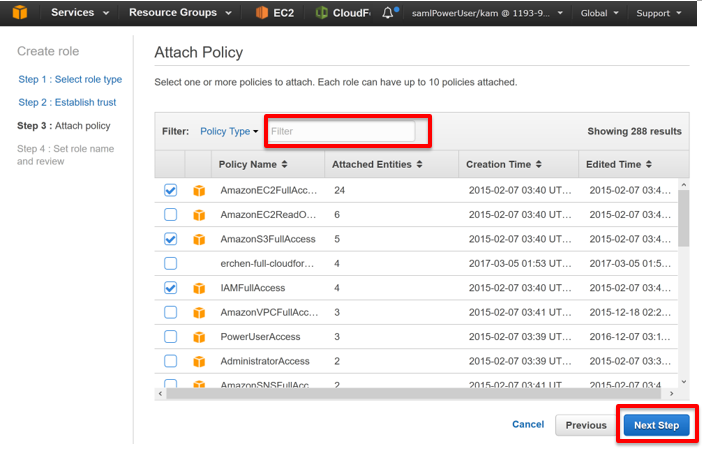Click the AdministratorAccess policy box icon
This screenshot has height=449, width=702.
tap(199, 361)
